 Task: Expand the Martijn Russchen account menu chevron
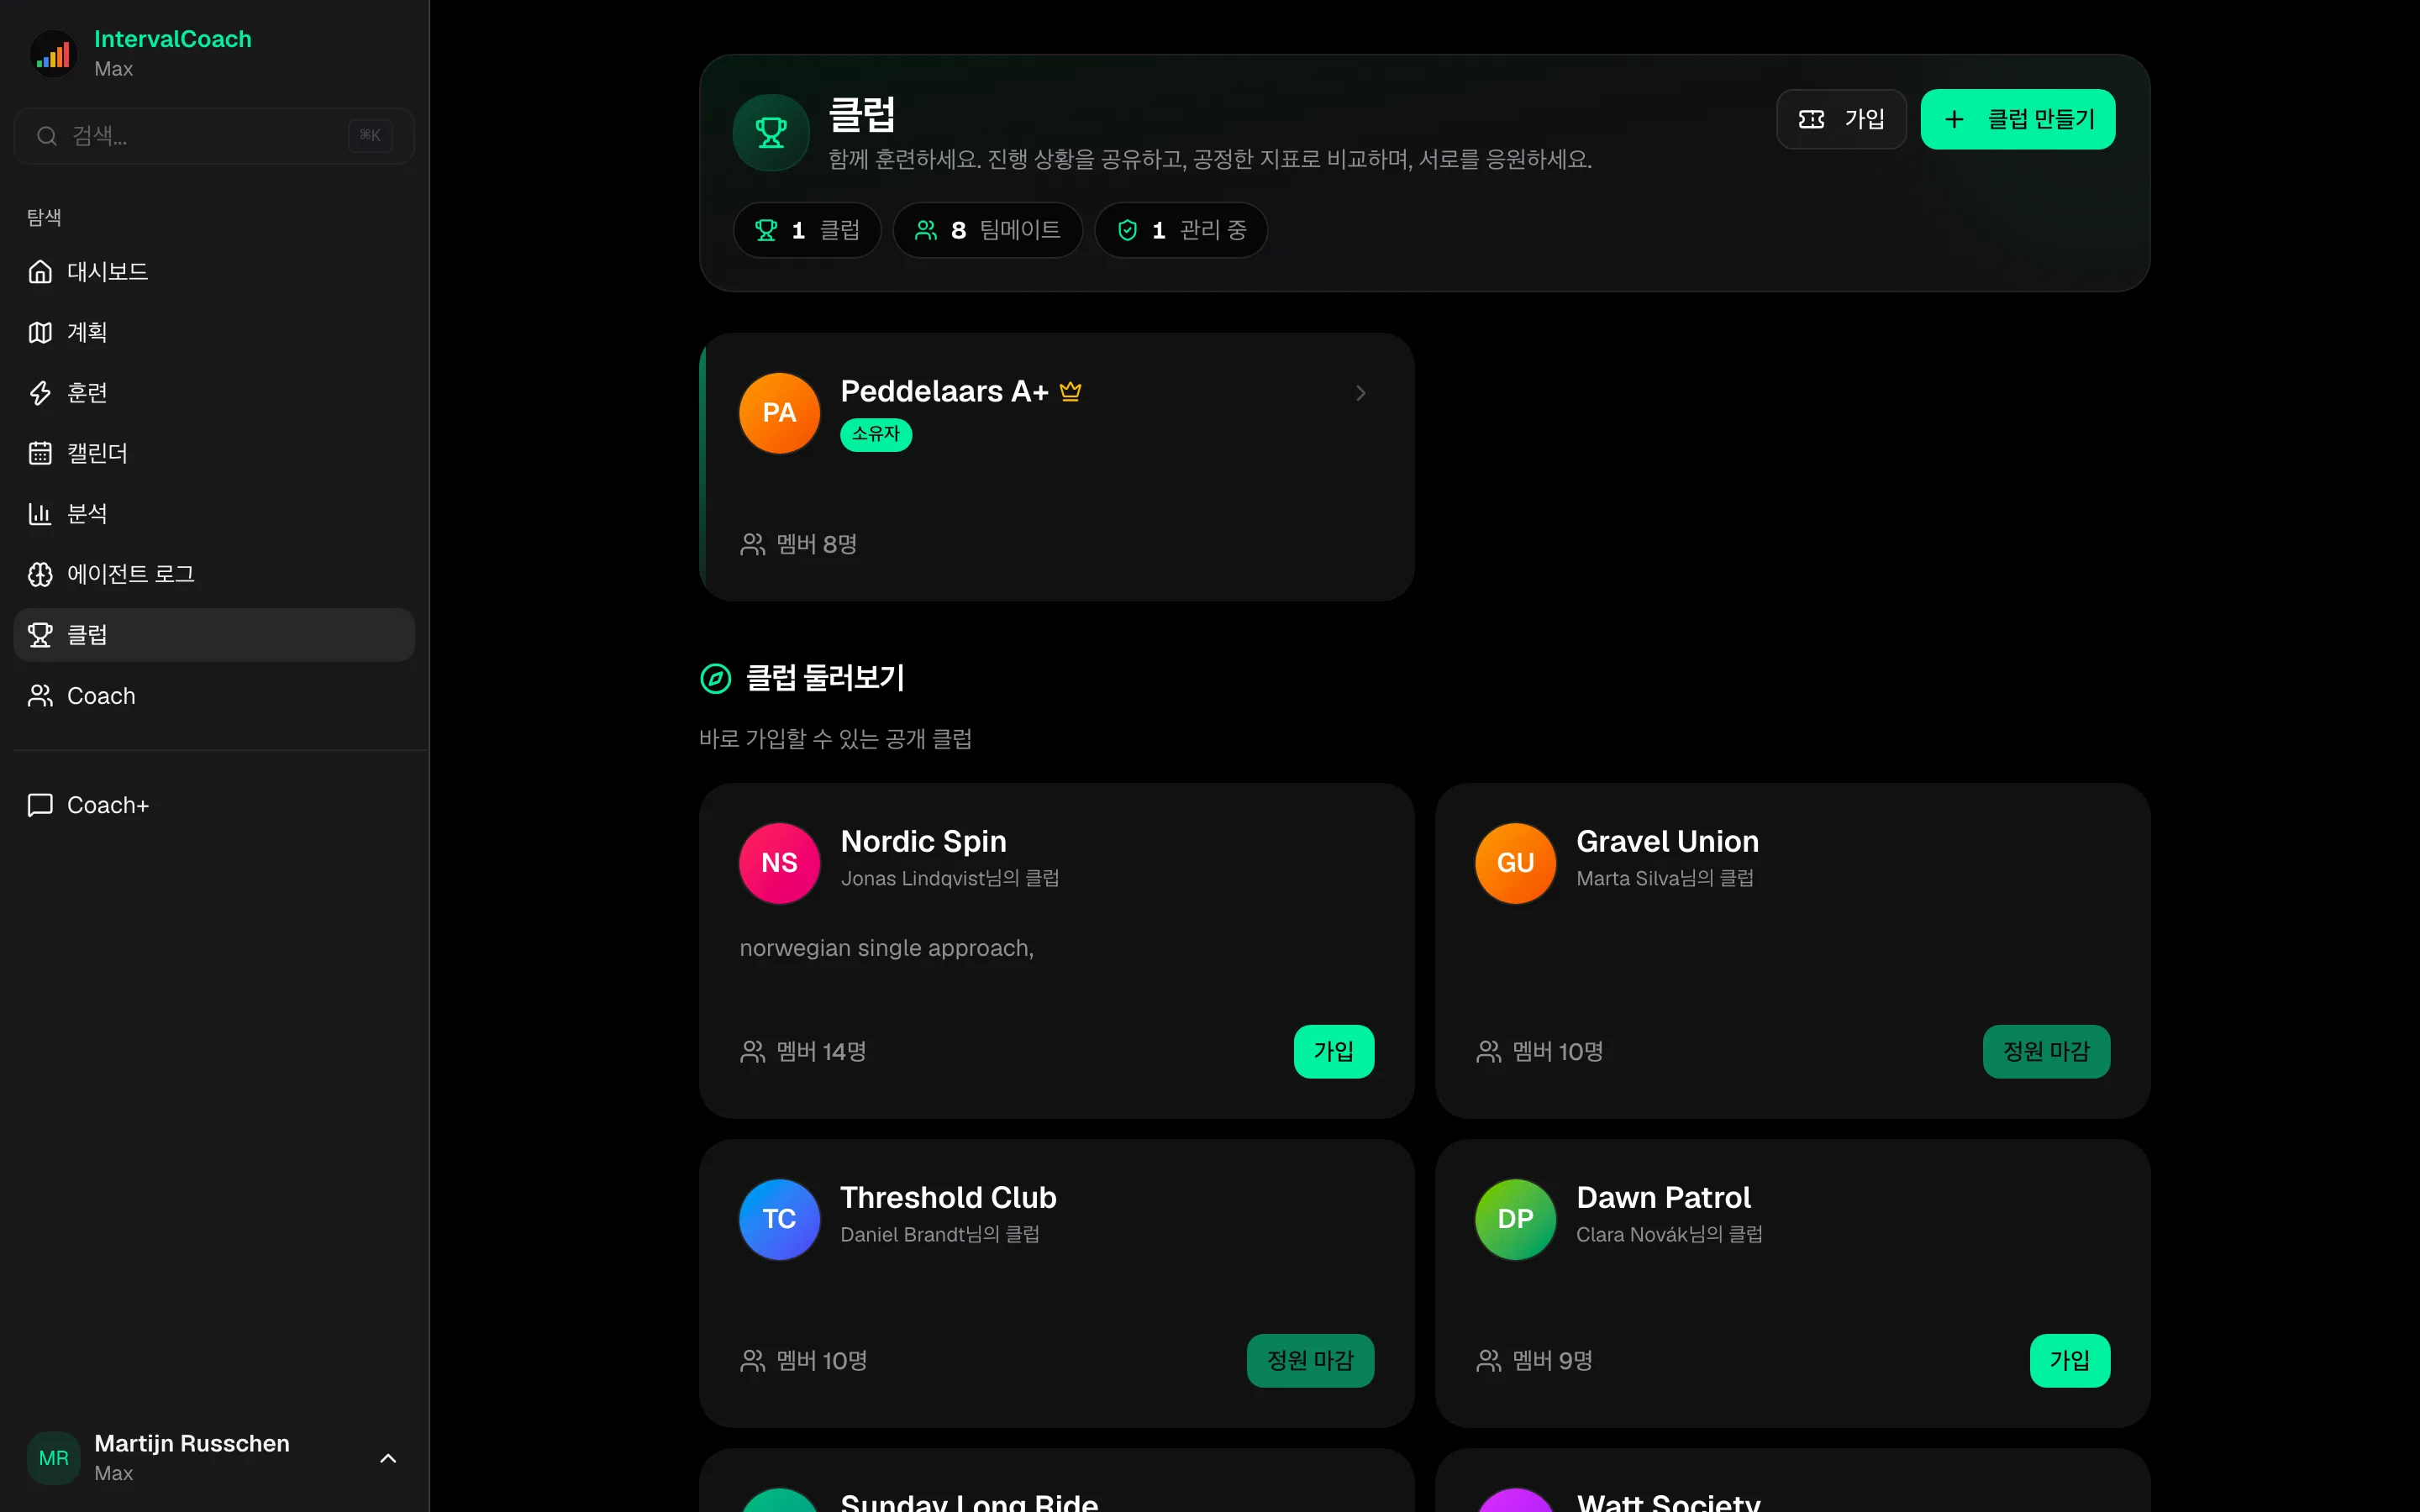[388, 1459]
